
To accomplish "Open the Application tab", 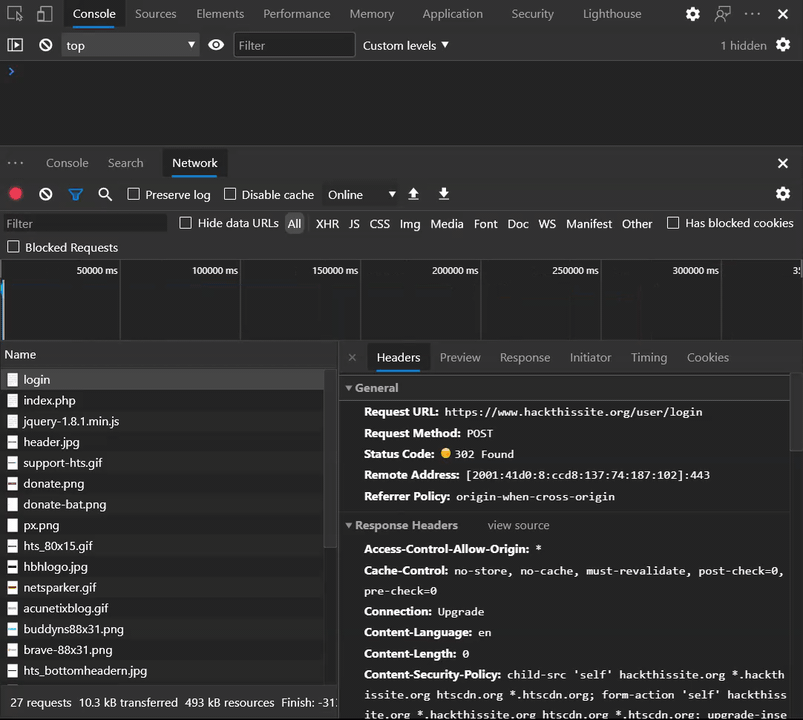I will (x=453, y=14).
